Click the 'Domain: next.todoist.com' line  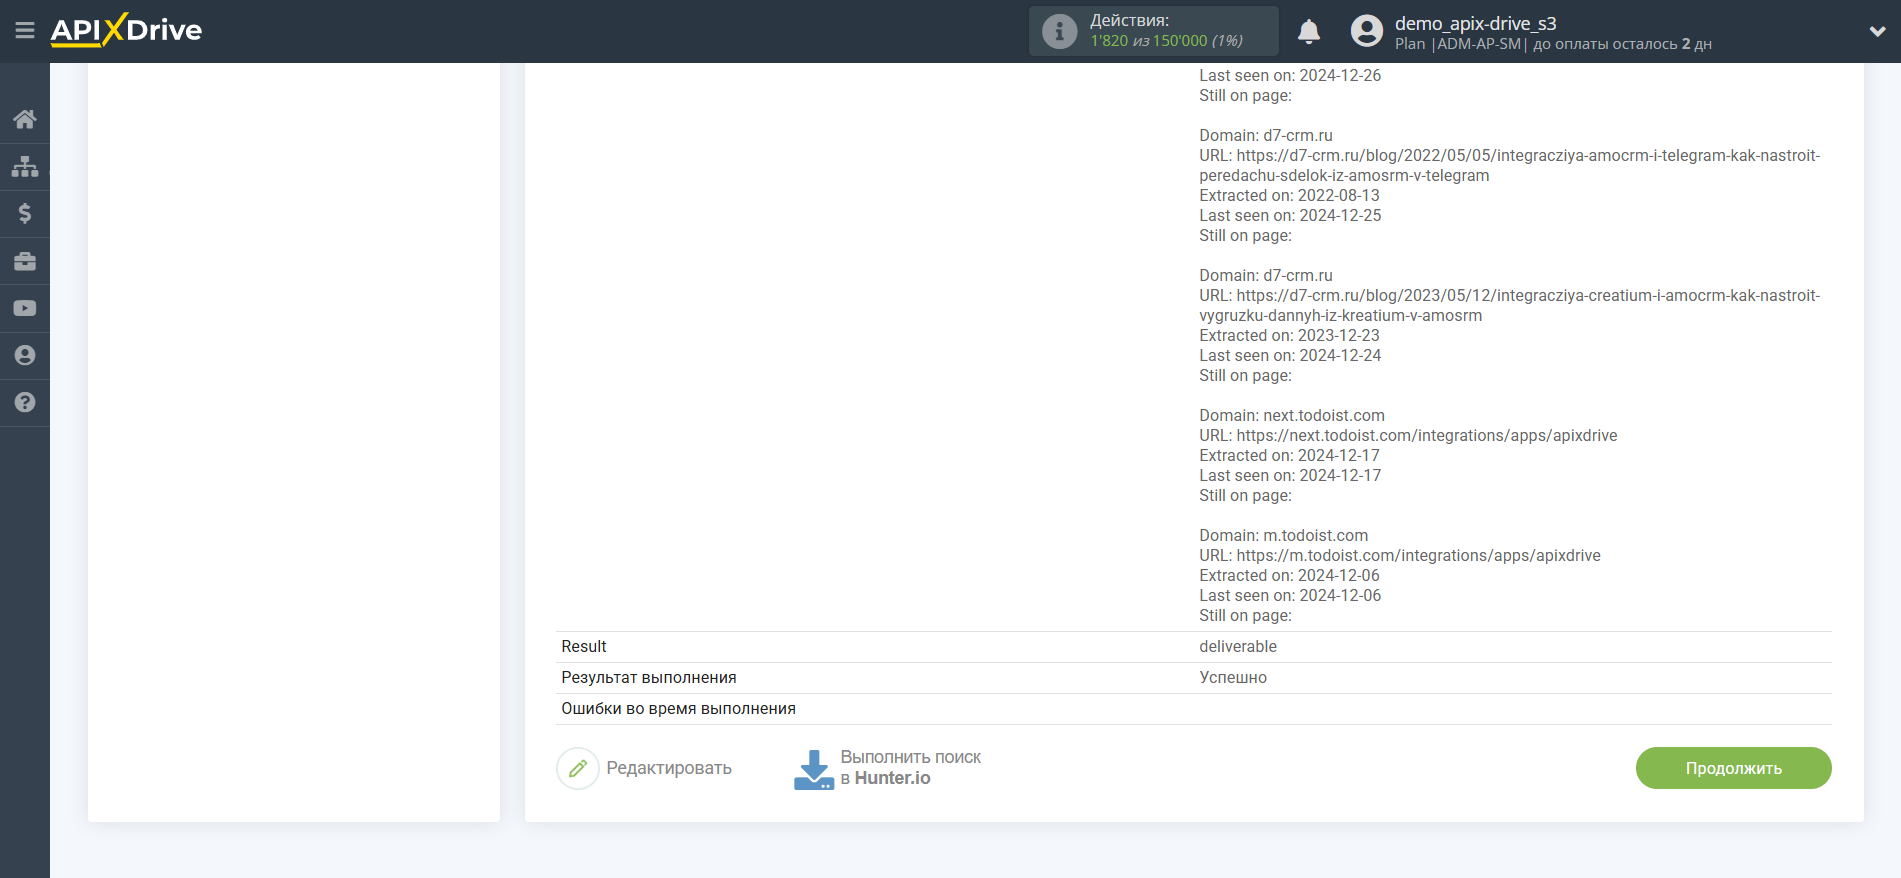tap(1292, 415)
